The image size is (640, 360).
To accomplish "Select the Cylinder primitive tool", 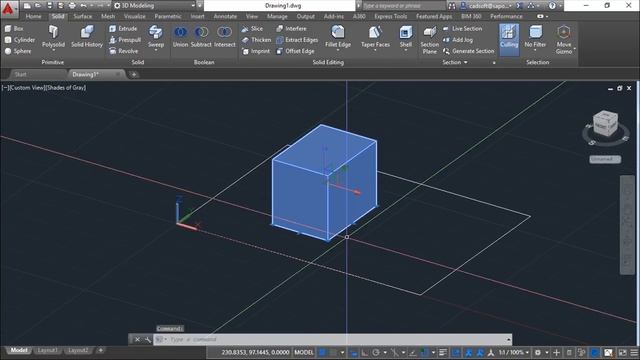I will [x=20, y=40].
